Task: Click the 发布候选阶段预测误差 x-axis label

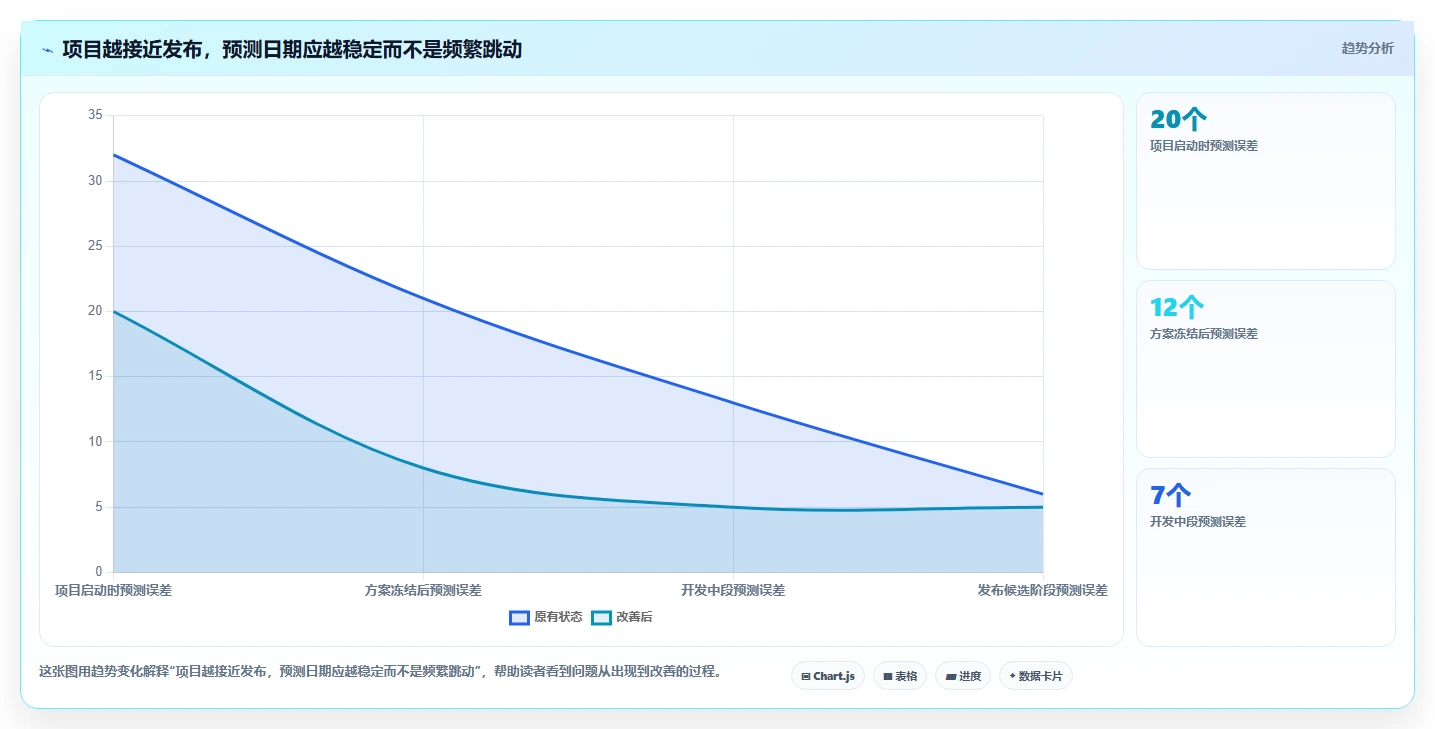Action: click(x=1043, y=590)
